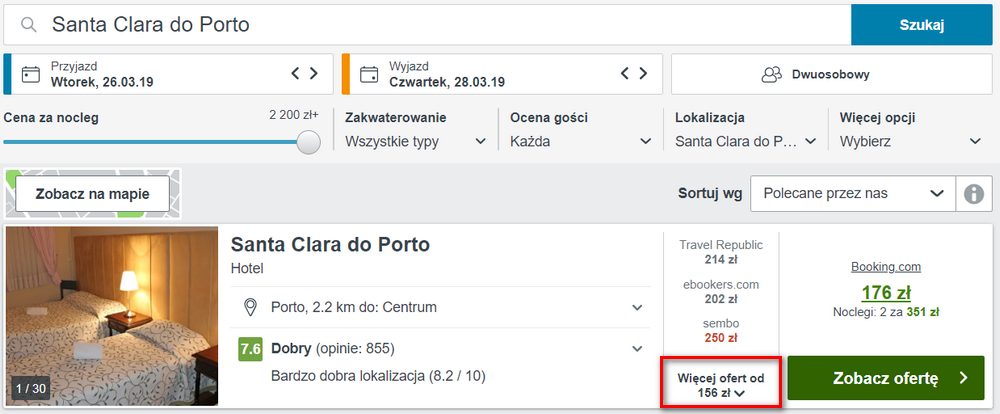1000x414 pixels.
Task: Open the Ocena gości rating dropdown
Action: (x=580, y=141)
